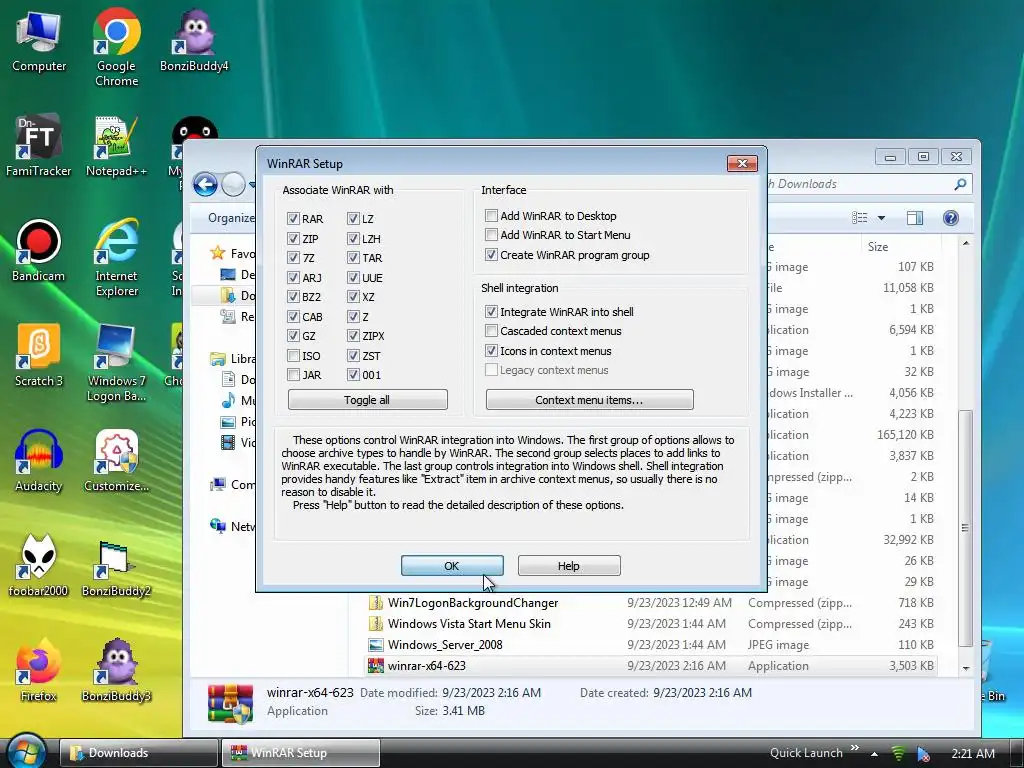The width and height of the screenshot is (1024, 768).
Task: Toggle the TAR association checkbox
Action: click(353, 257)
